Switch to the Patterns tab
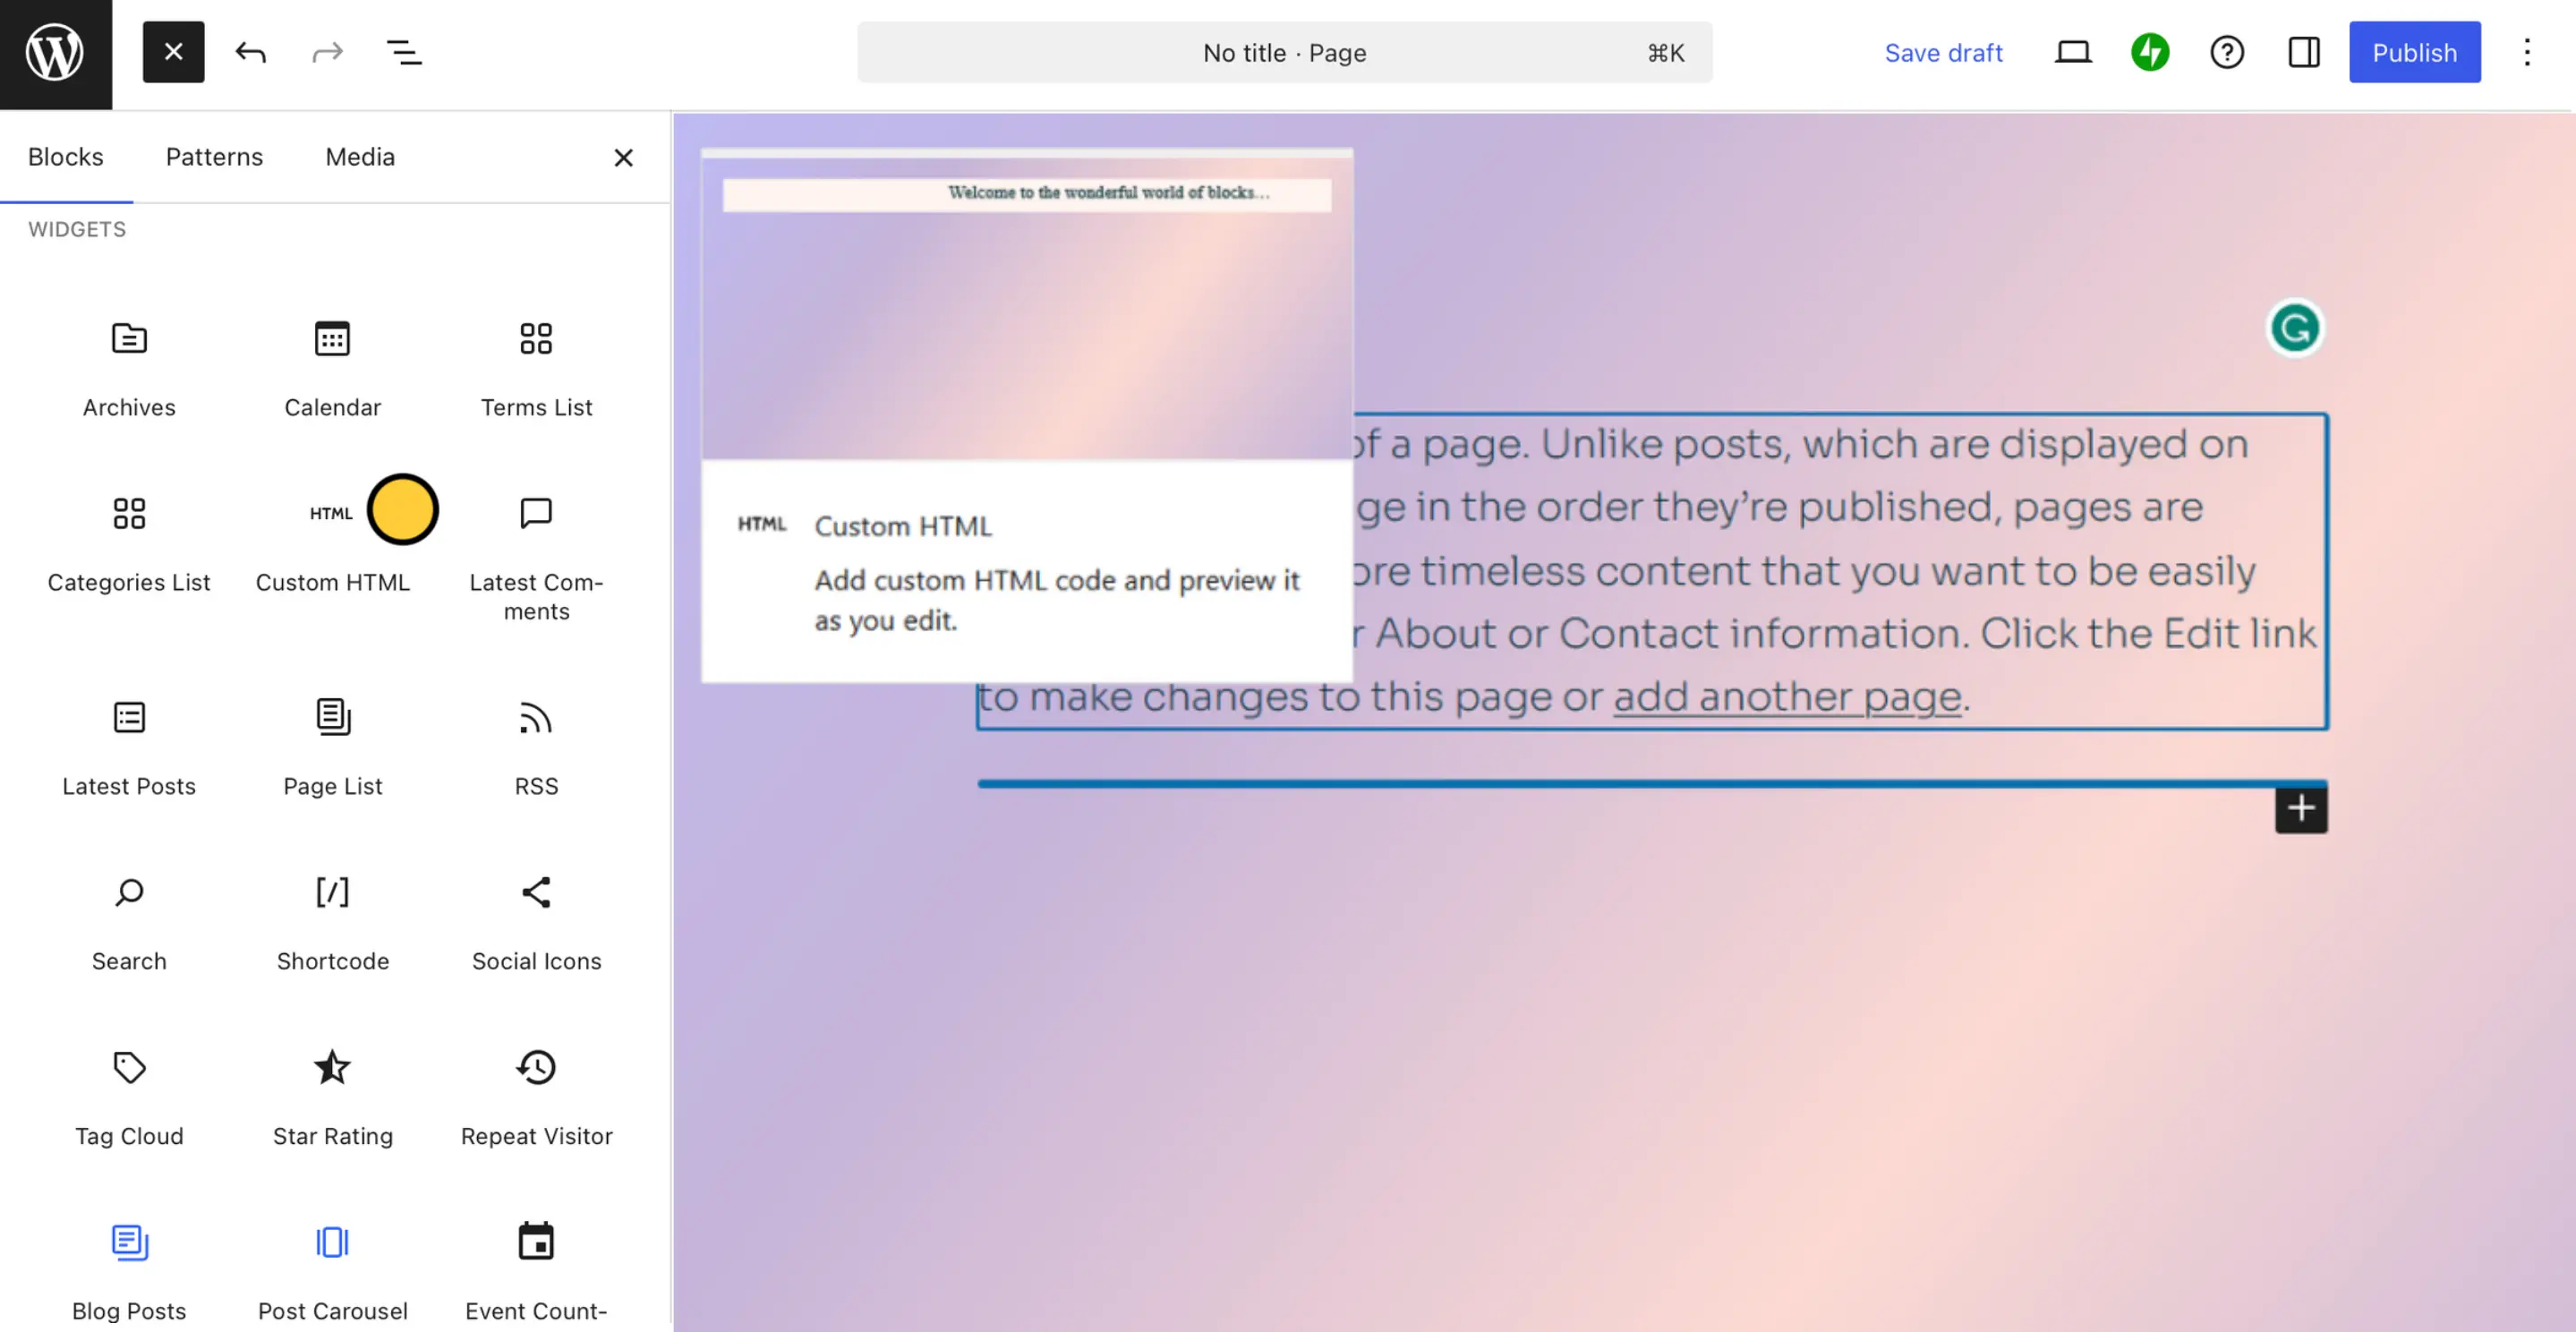Image resolution: width=2576 pixels, height=1332 pixels. click(x=214, y=157)
